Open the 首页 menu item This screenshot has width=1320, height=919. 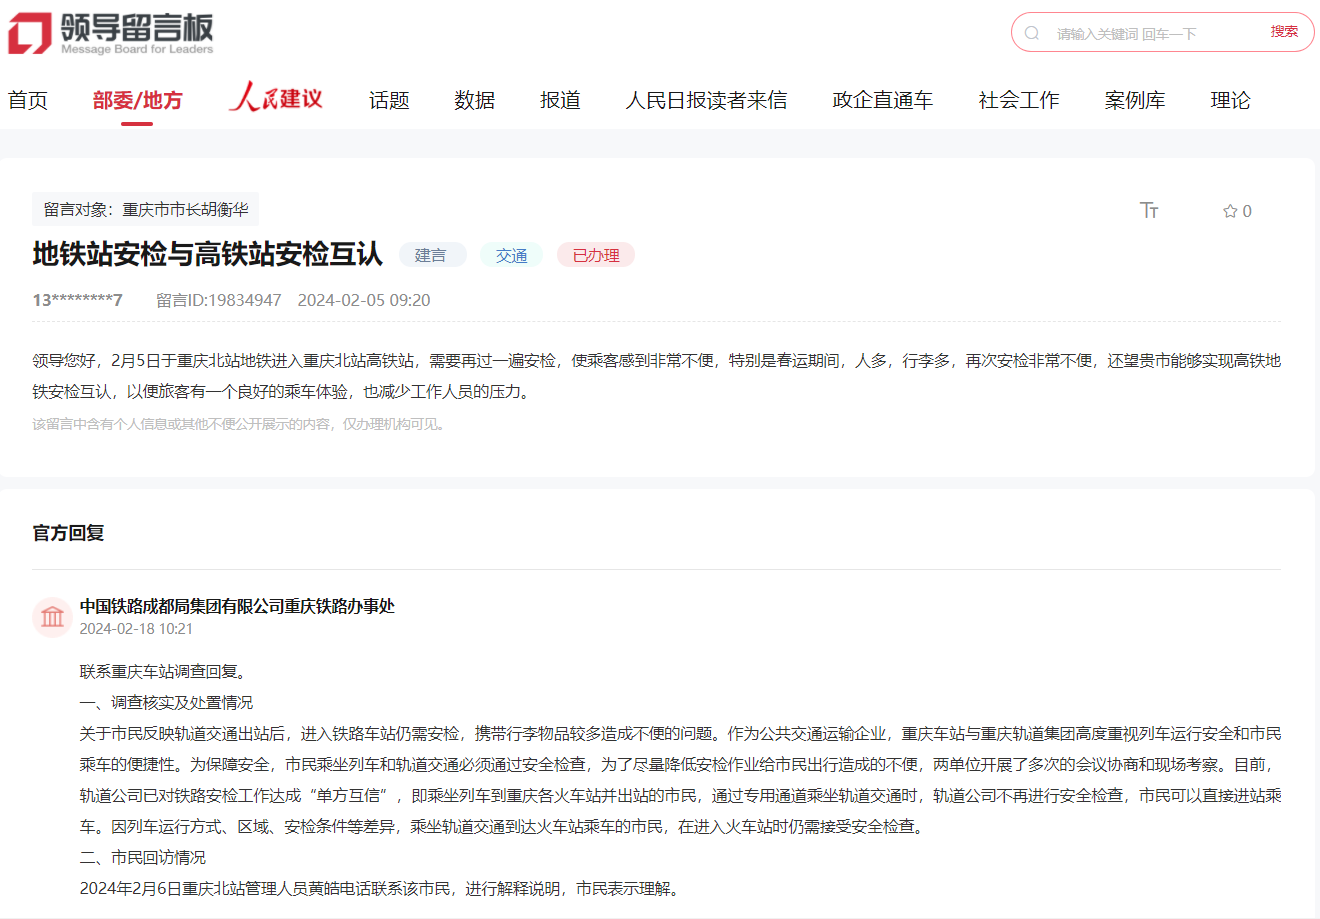[27, 99]
